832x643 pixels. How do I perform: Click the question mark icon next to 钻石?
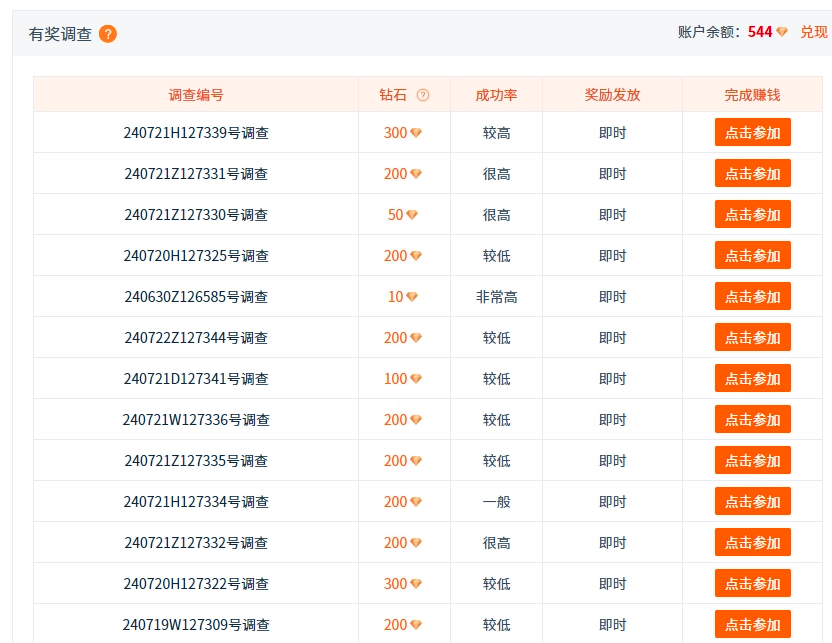click(423, 95)
